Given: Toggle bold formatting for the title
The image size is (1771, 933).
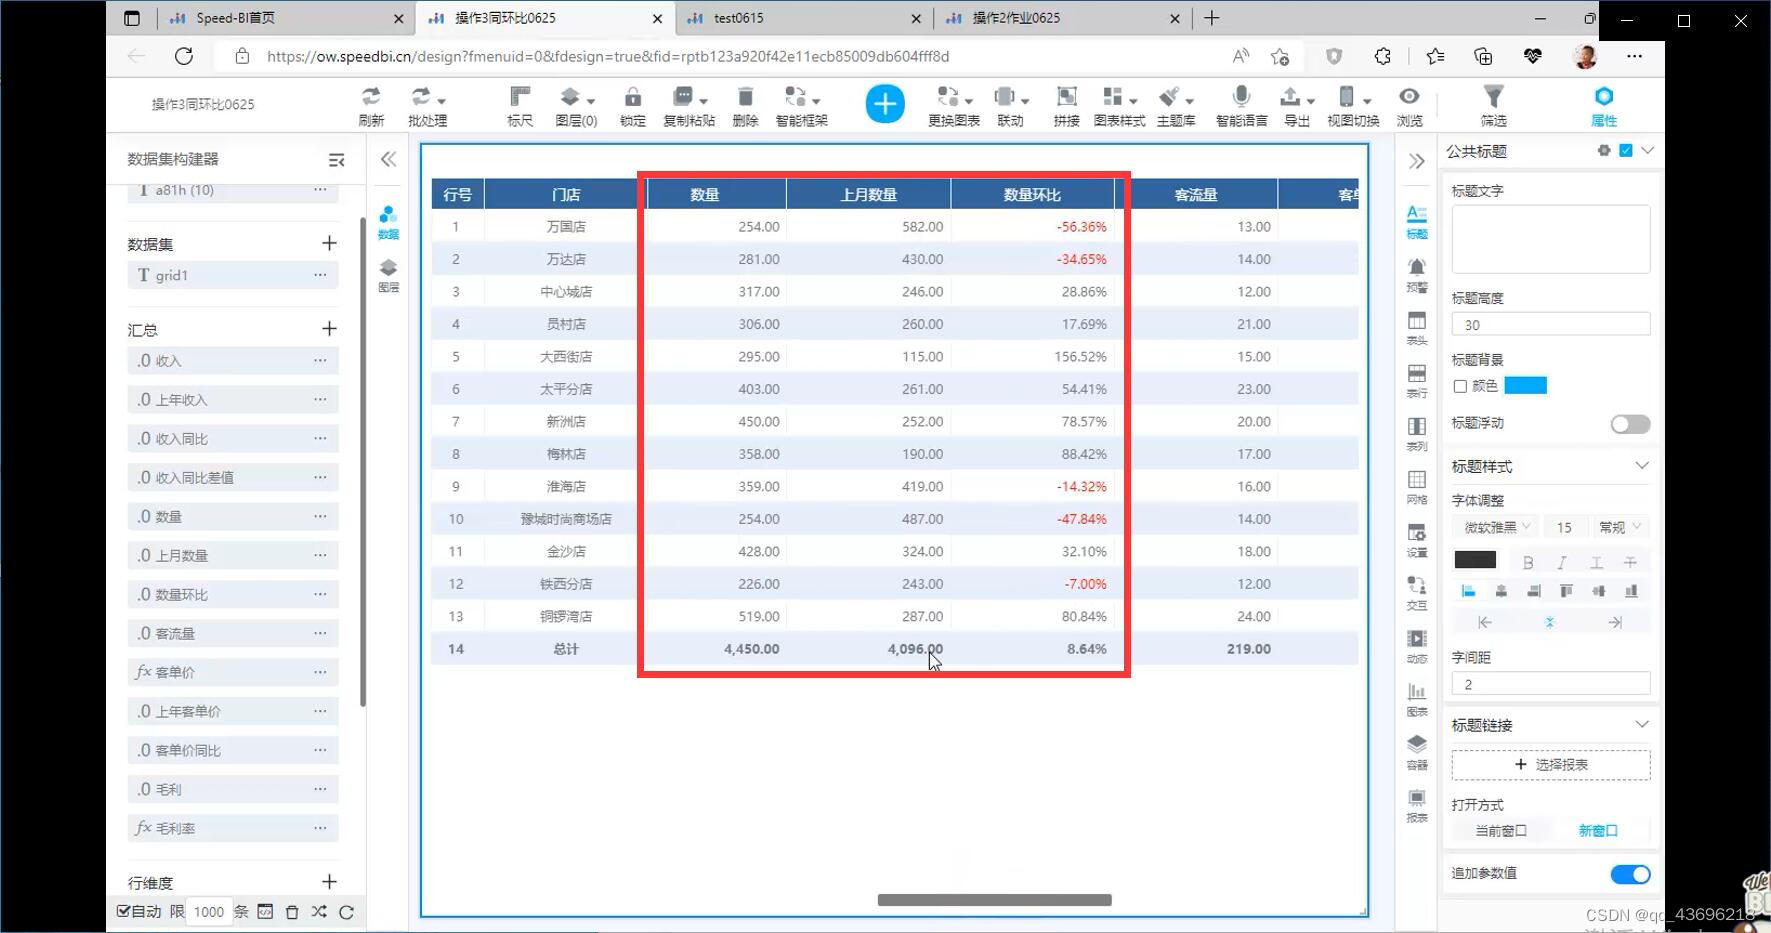Looking at the screenshot, I should click(x=1527, y=562).
